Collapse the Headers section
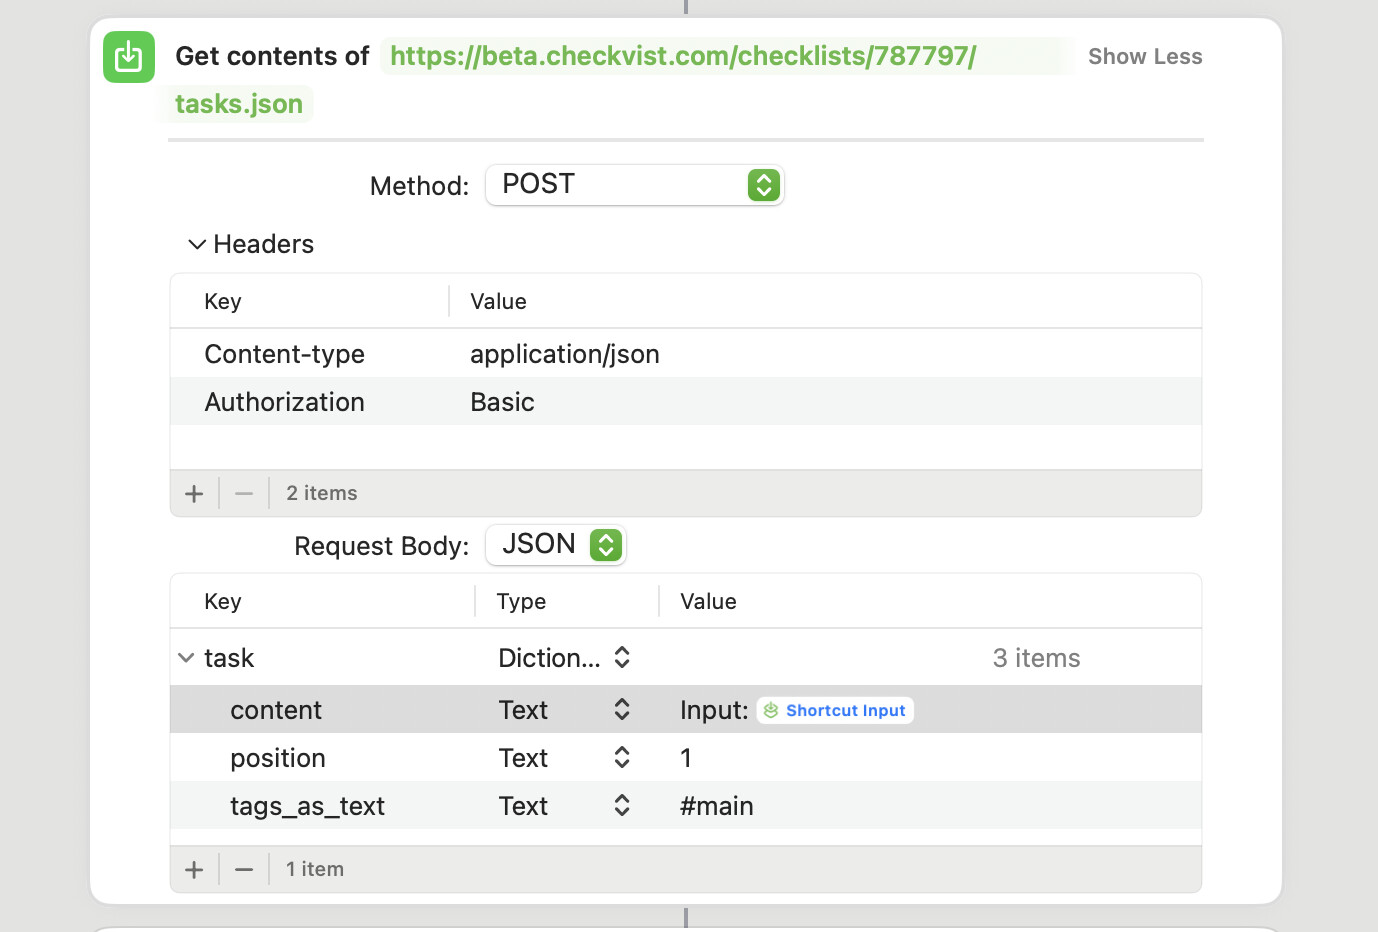 click(197, 244)
